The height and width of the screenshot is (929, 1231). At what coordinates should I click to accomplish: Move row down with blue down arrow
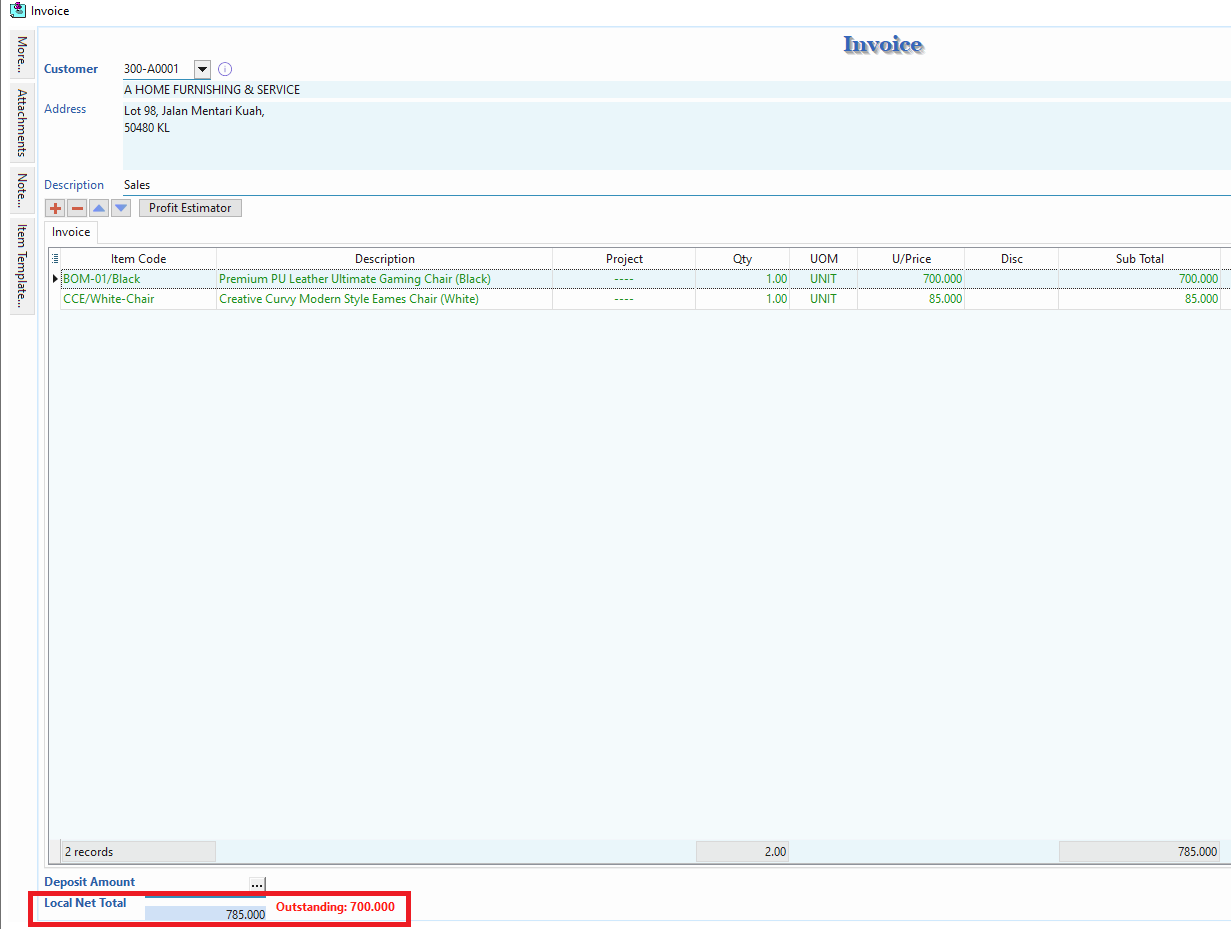(x=121, y=208)
